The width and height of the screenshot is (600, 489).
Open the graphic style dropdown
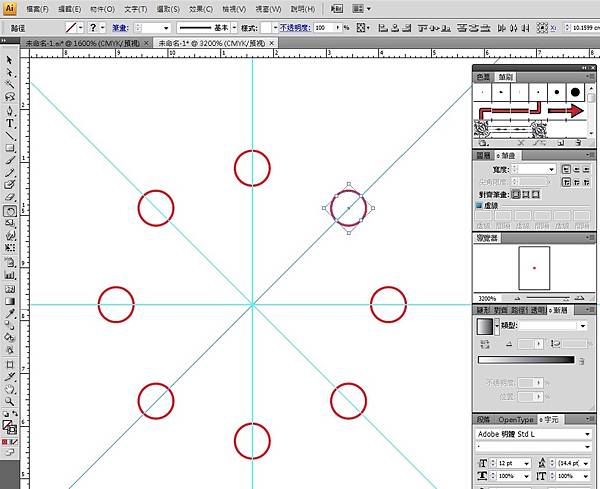click(275, 28)
